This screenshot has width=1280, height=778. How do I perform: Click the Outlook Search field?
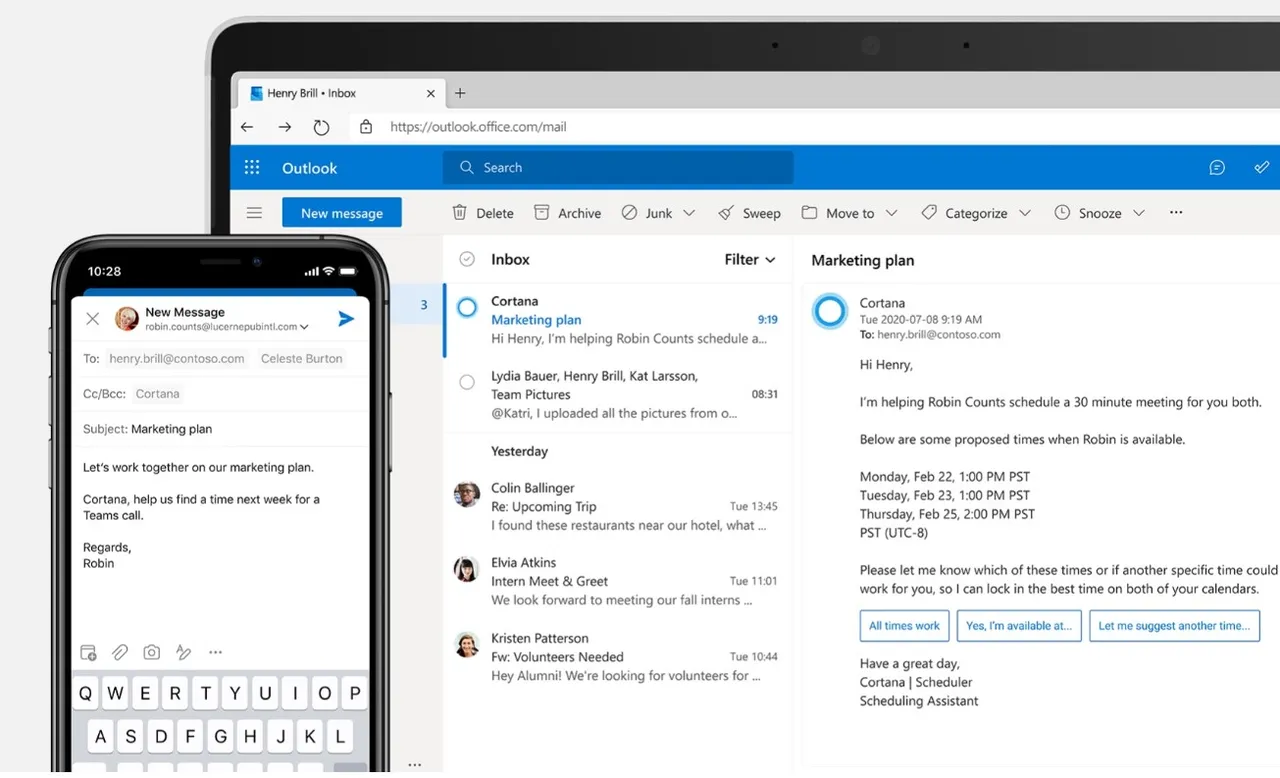618,168
